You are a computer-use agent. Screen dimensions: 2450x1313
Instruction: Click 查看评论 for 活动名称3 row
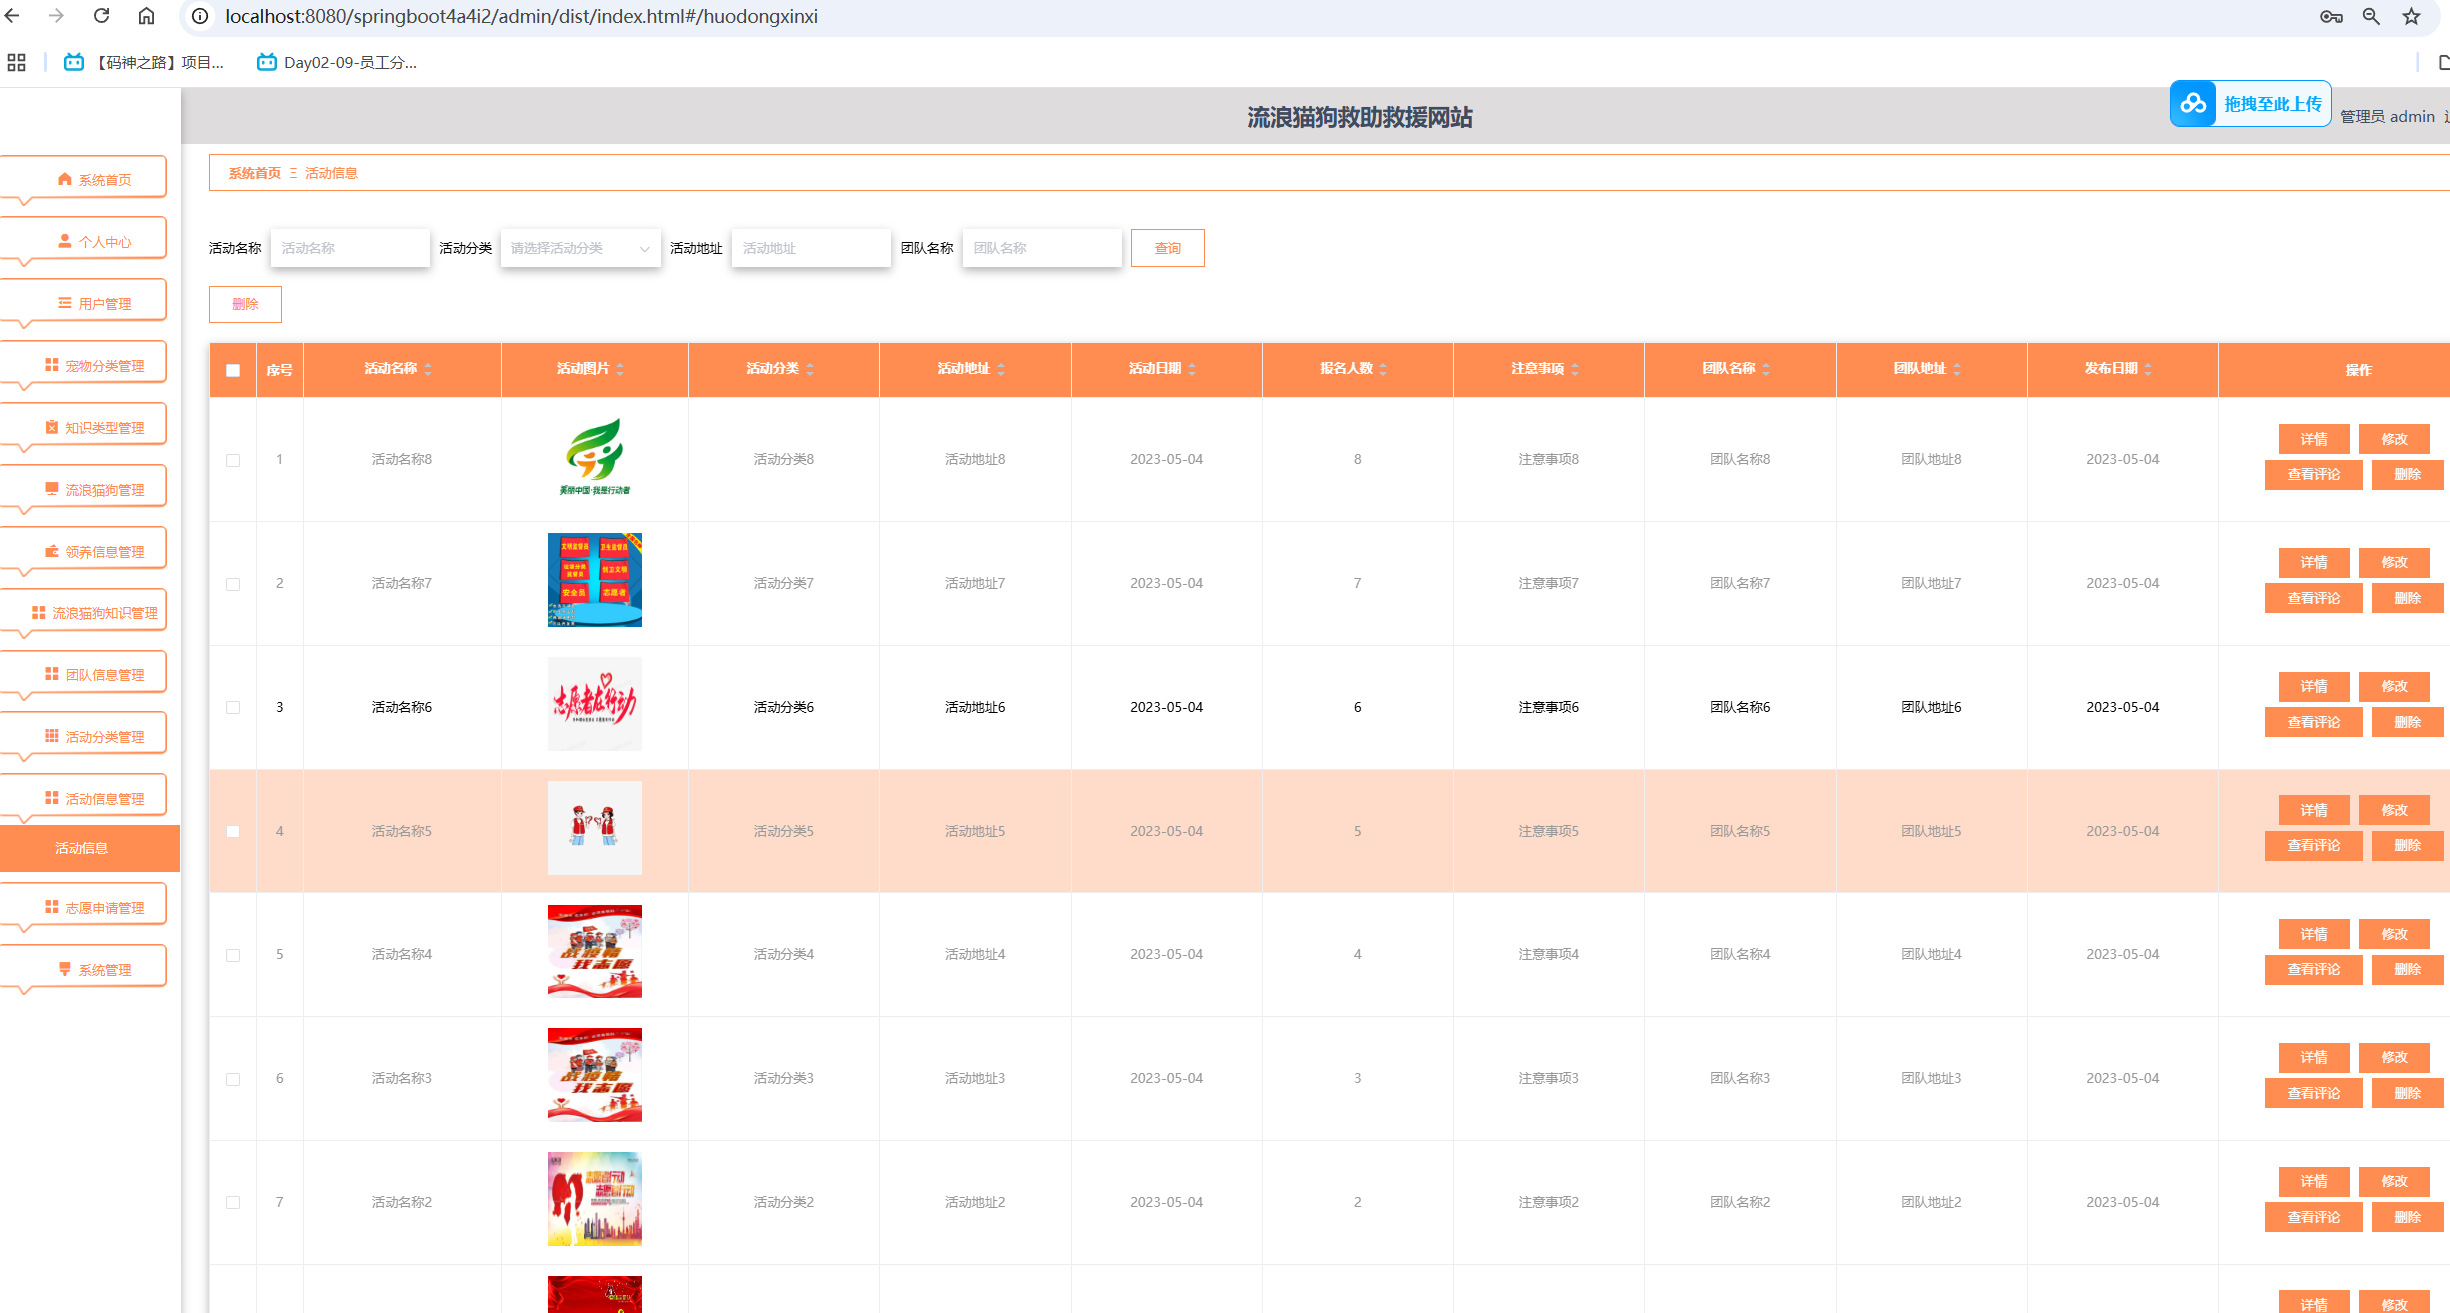coord(2314,1093)
